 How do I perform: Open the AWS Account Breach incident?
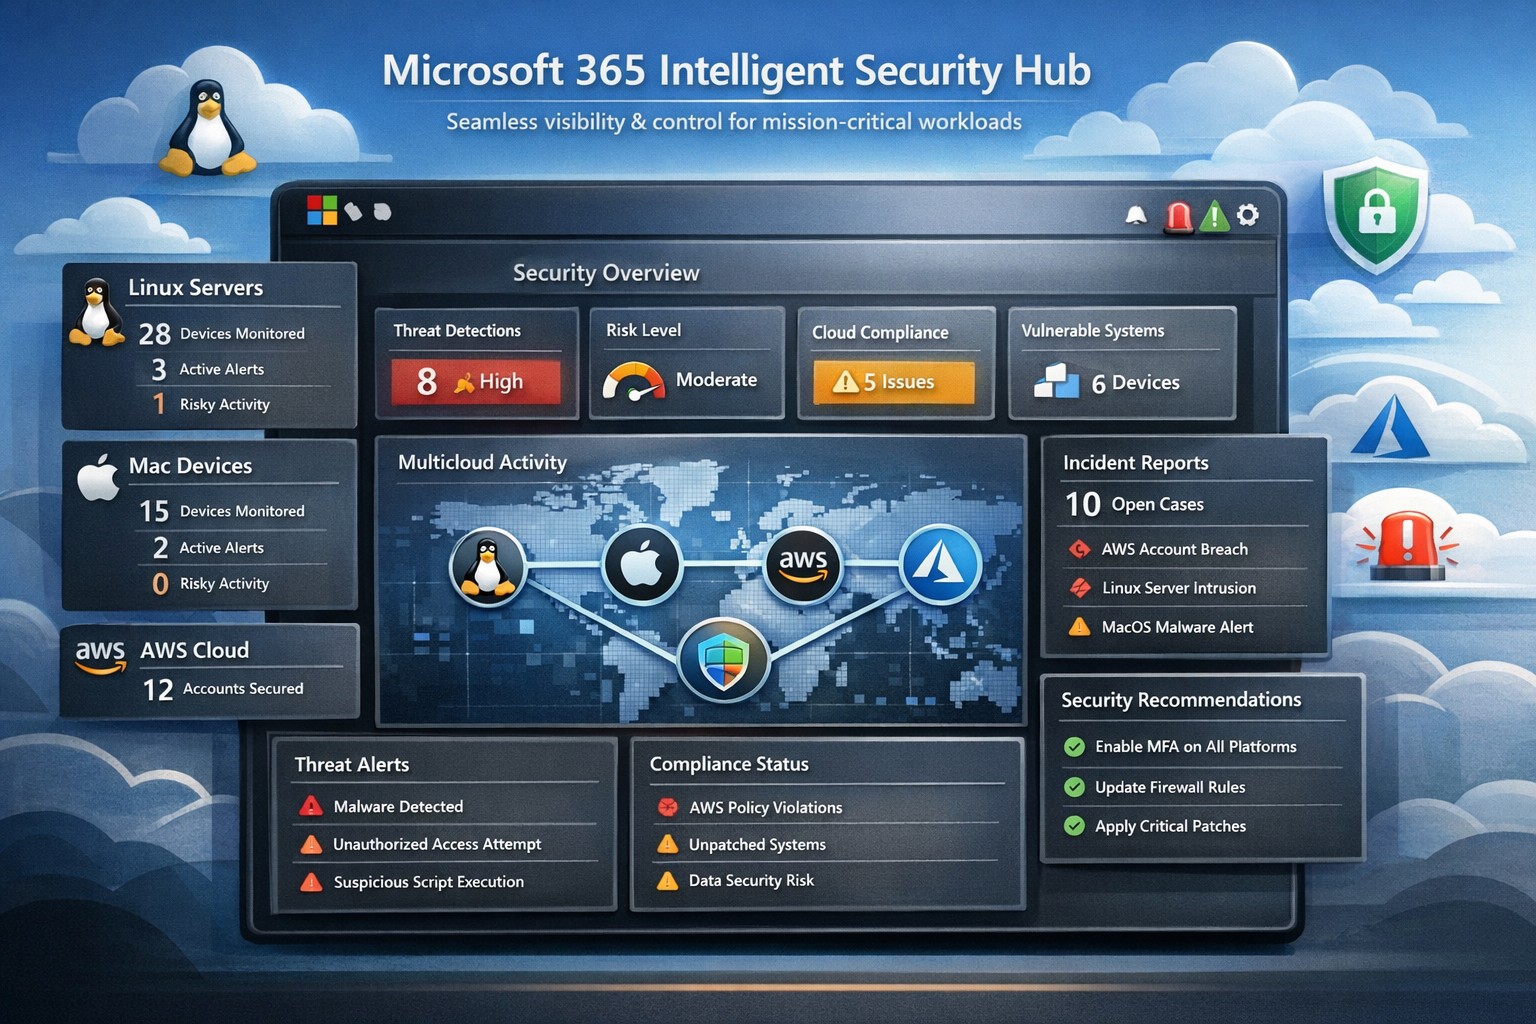tap(1174, 549)
